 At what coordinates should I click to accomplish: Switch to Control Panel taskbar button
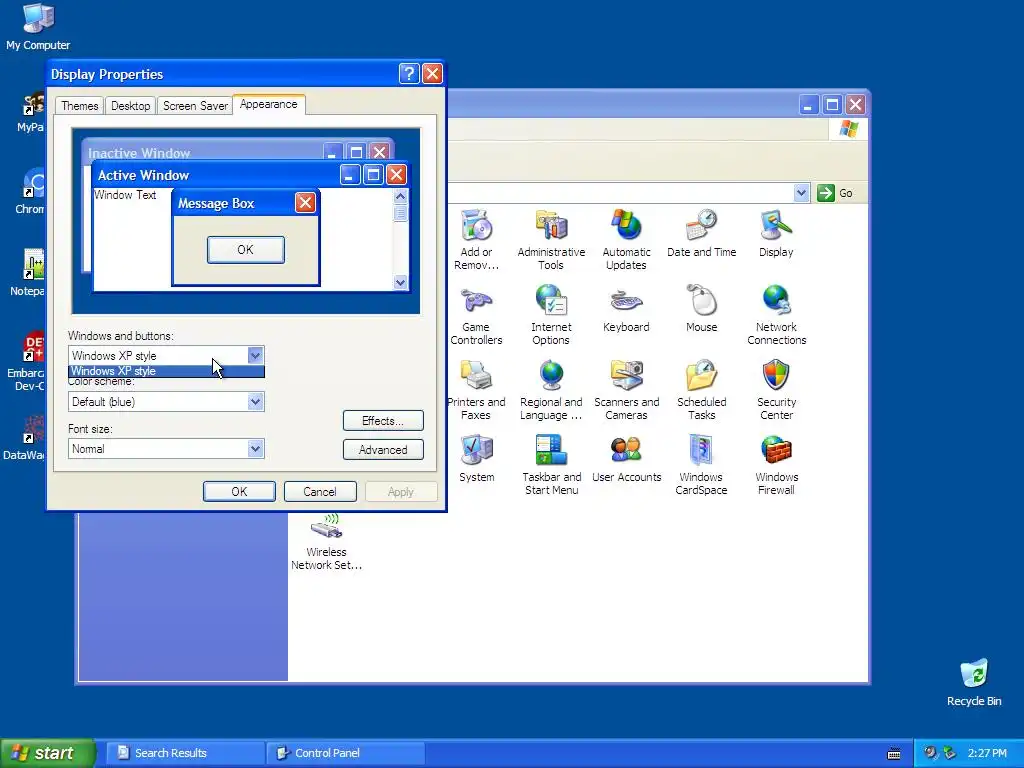coord(345,753)
